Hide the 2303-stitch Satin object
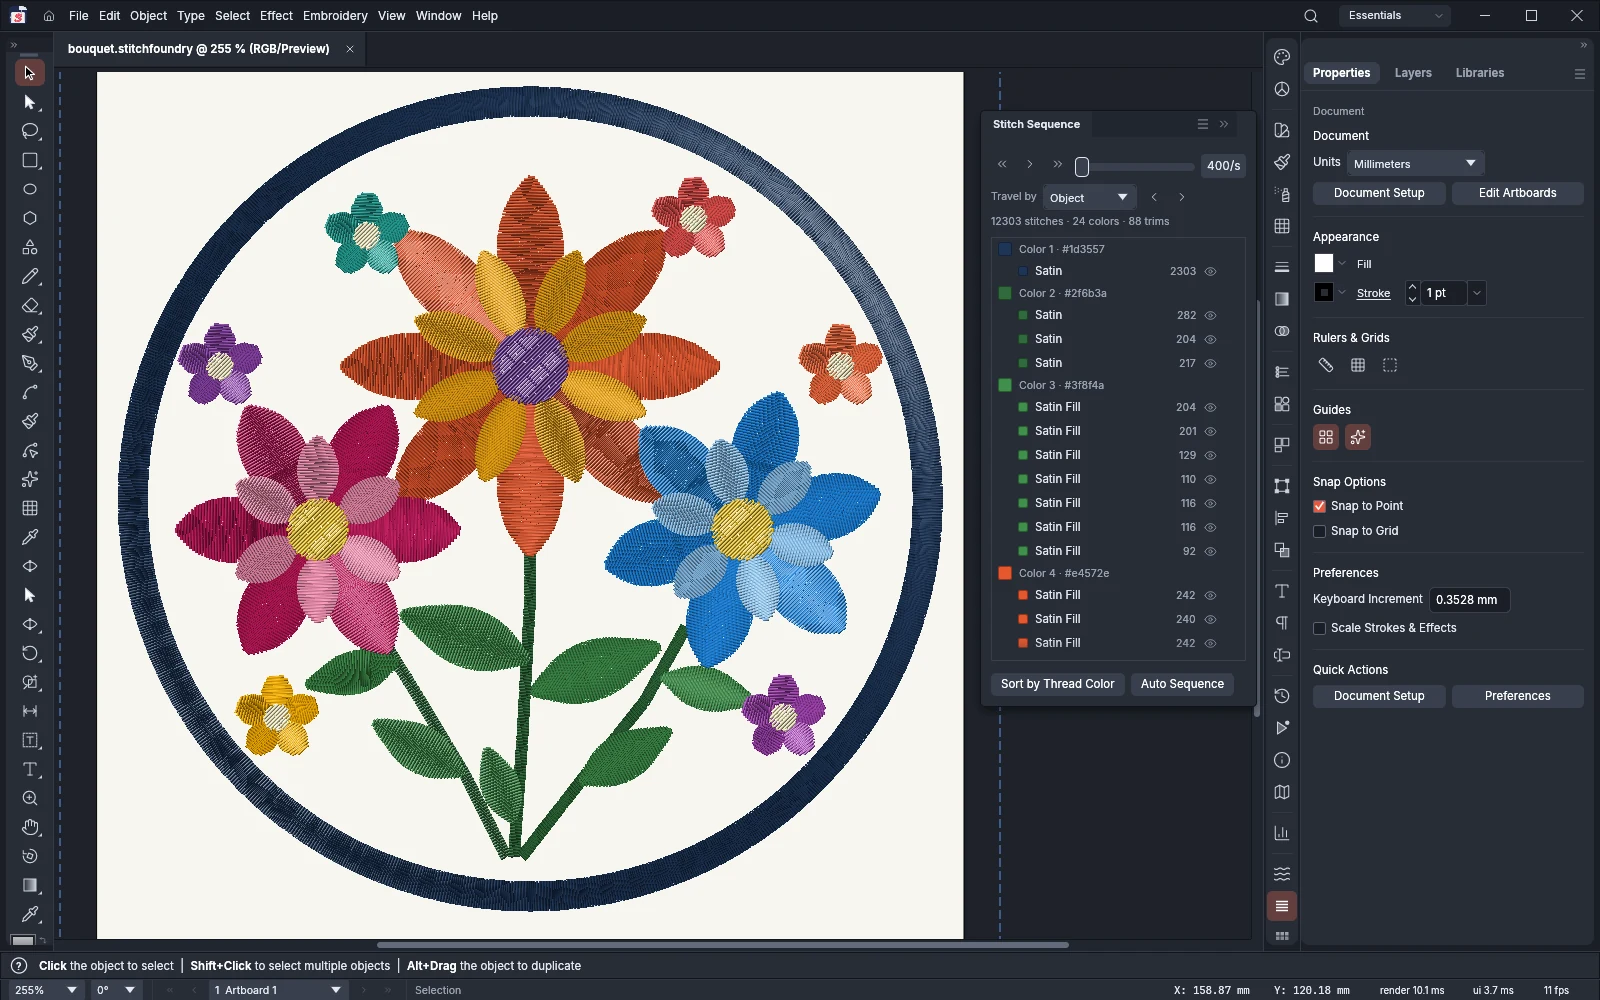 pyautogui.click(x=1211, y=272)
